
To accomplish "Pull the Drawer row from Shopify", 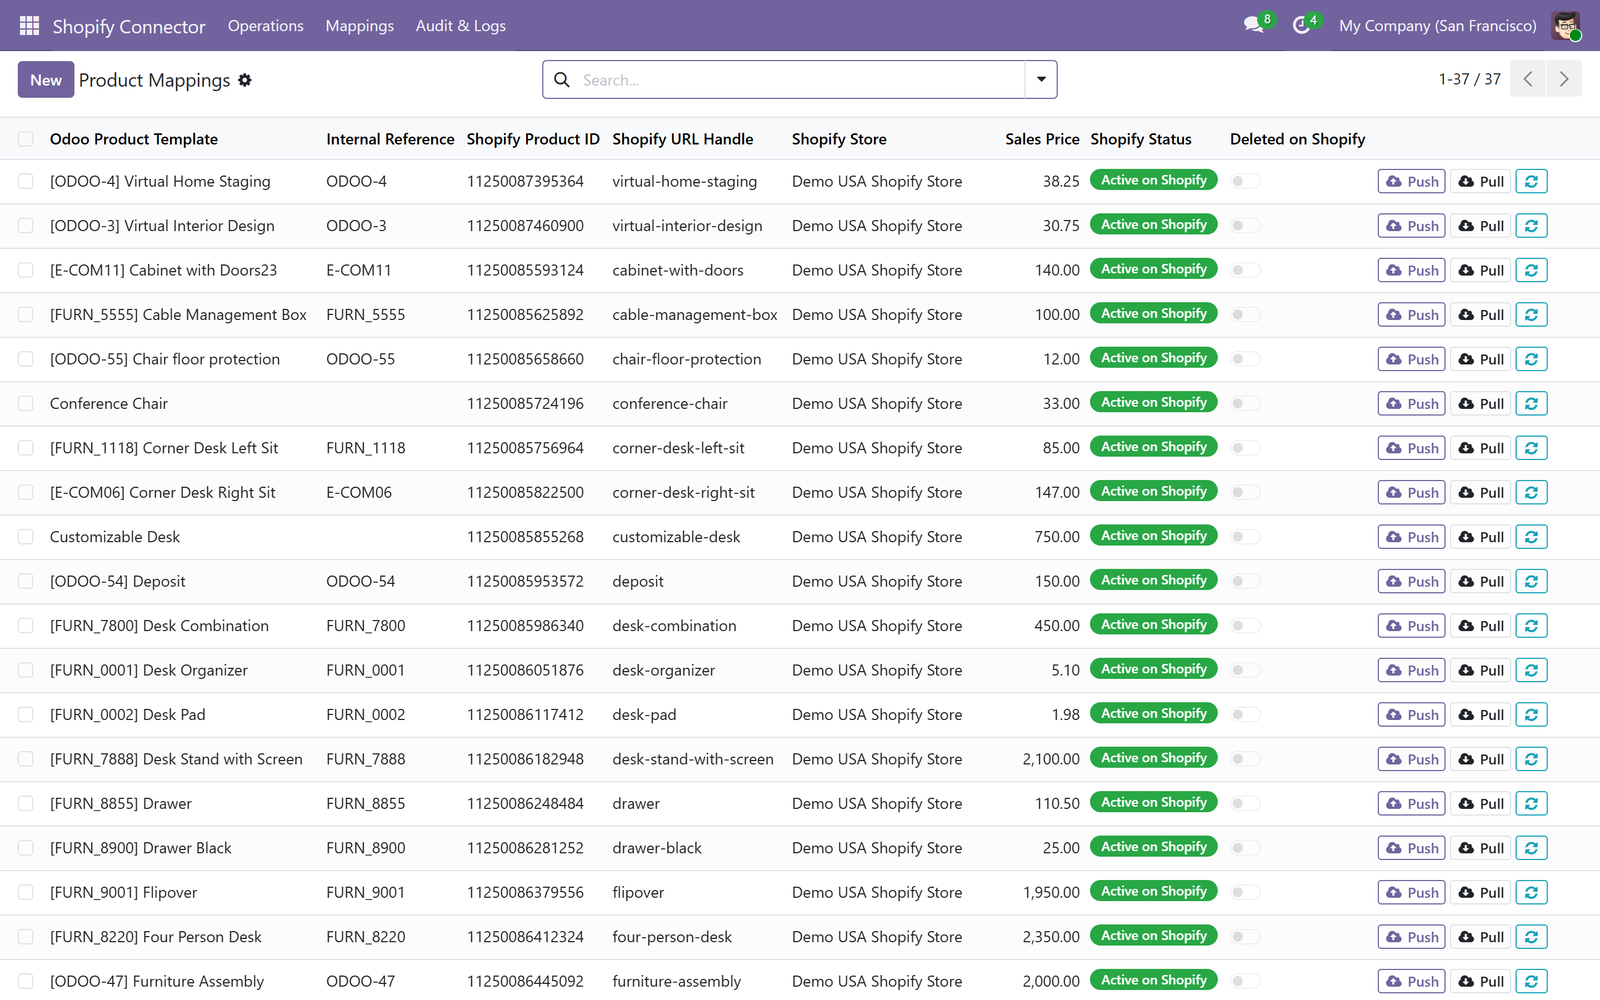I will point(1481,803).
